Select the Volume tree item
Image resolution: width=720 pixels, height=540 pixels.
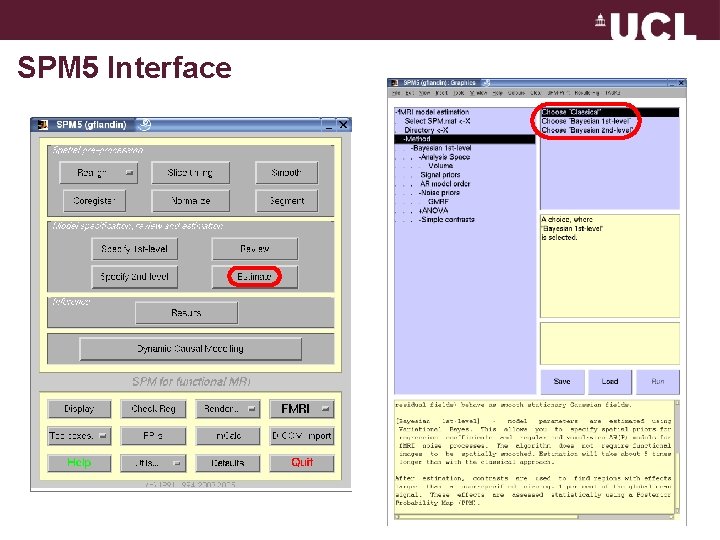coord(441,166)
